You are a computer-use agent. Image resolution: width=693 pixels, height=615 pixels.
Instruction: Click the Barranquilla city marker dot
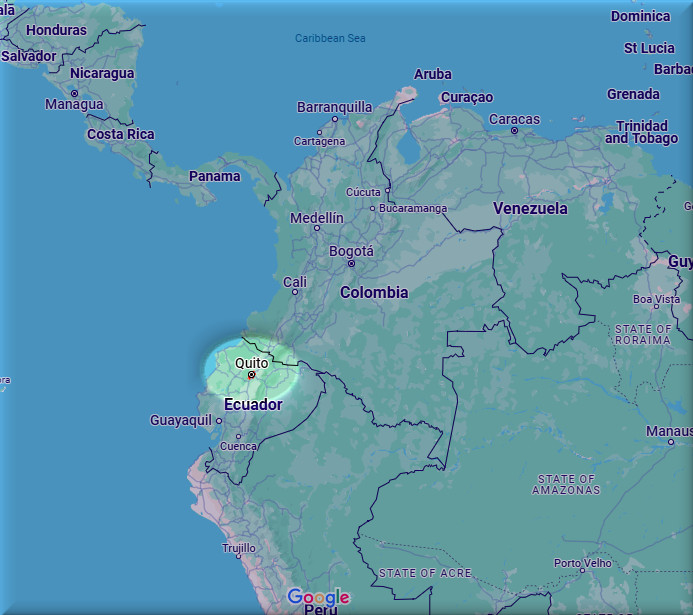coord(335,119)
